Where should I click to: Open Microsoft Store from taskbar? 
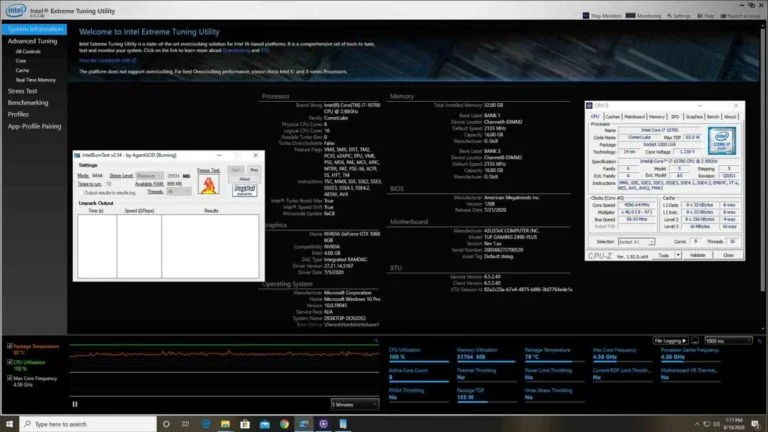[245, 424]
